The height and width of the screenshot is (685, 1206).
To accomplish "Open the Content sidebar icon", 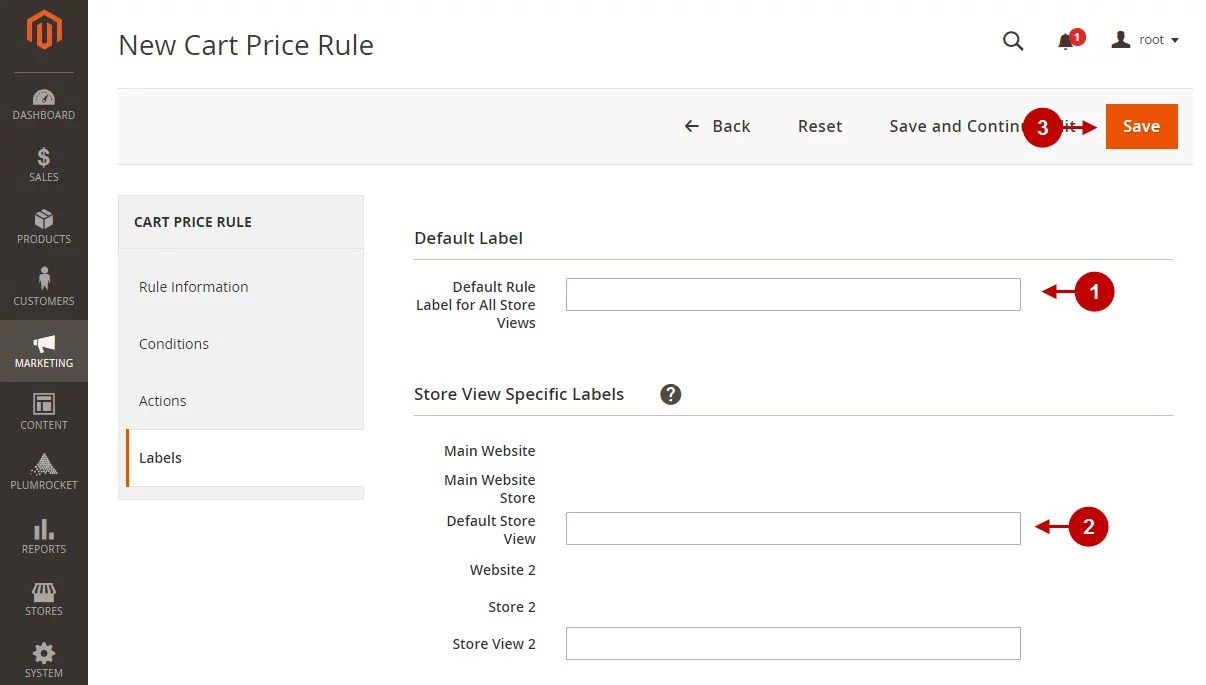I will [x=44, y=408].
